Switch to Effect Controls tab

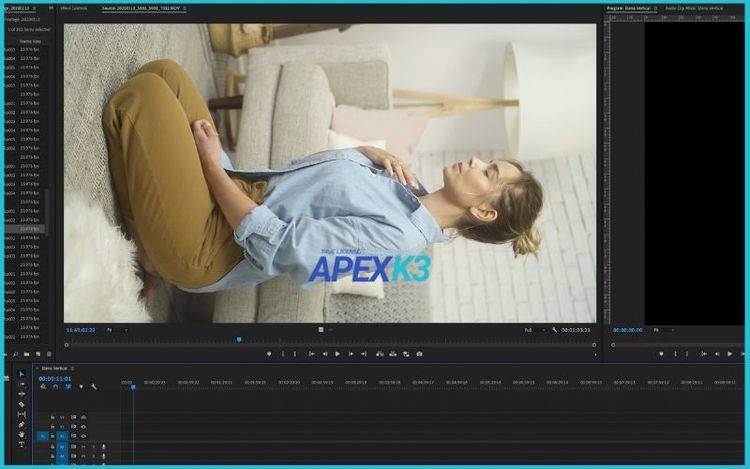pyautogui.click(x=74, y=9)
